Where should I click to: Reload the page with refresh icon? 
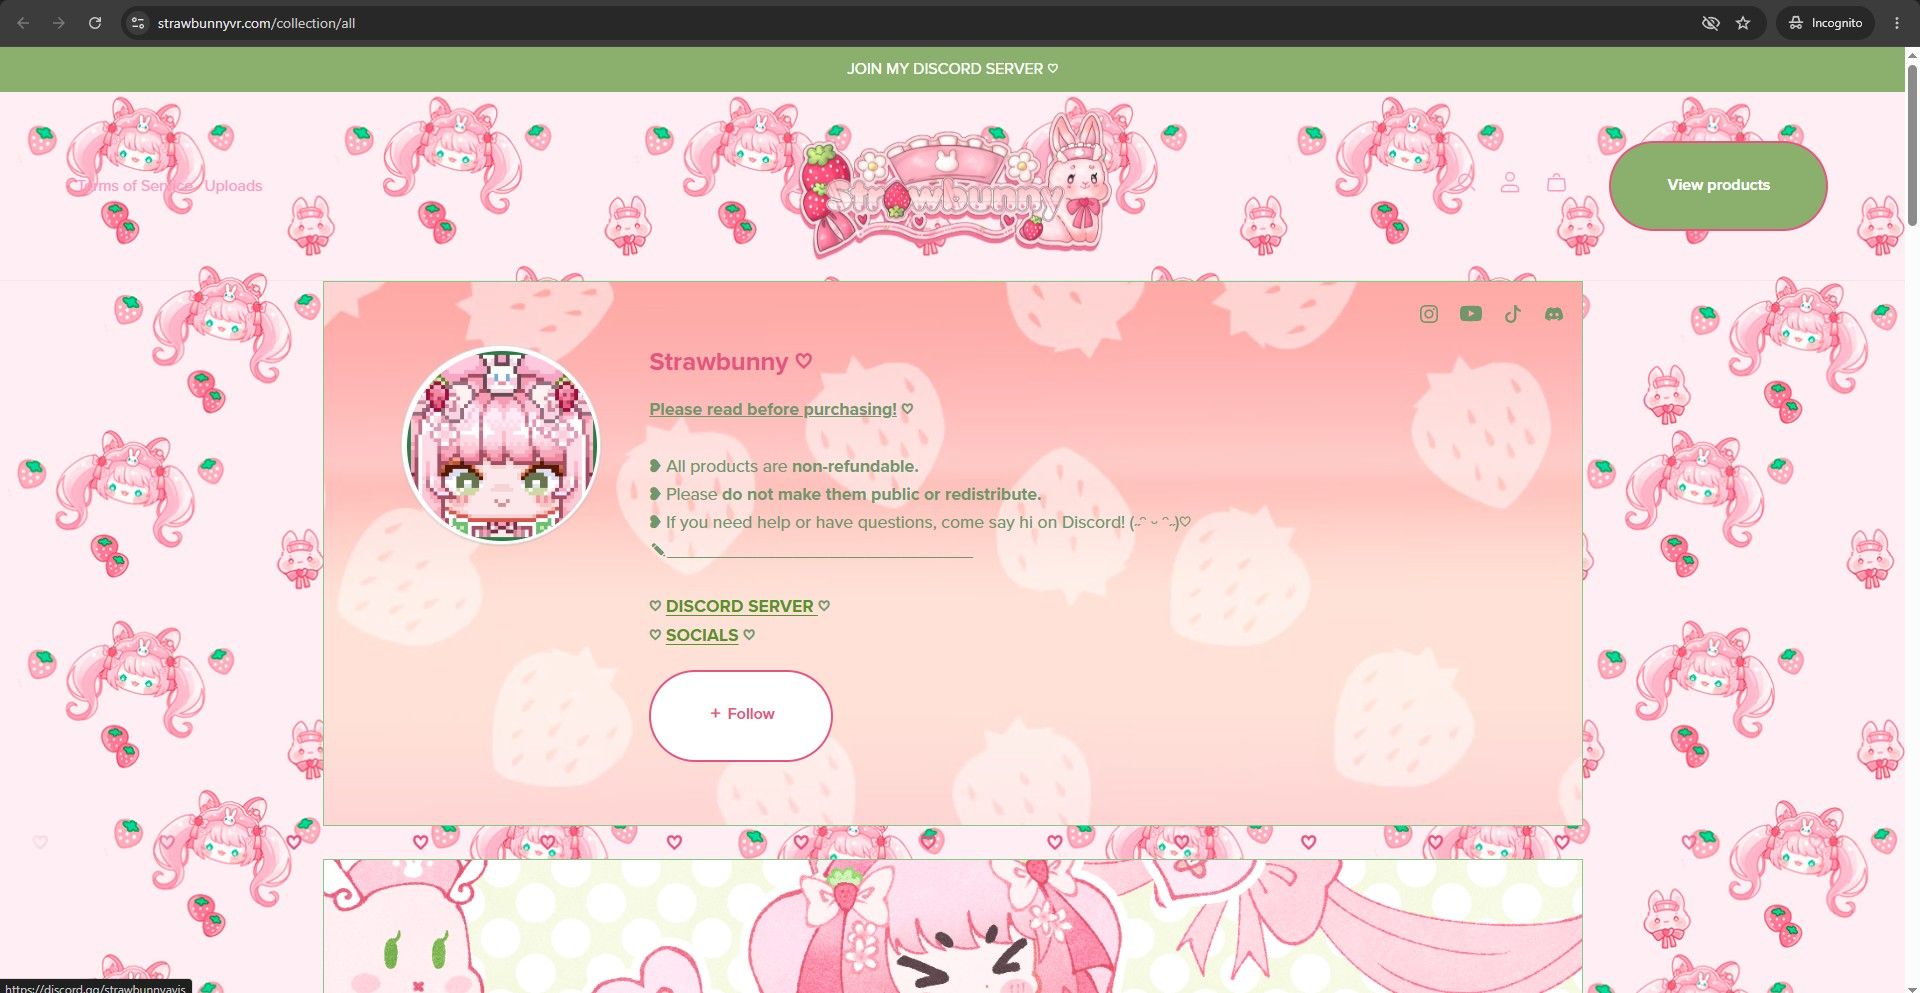point(95,23)
